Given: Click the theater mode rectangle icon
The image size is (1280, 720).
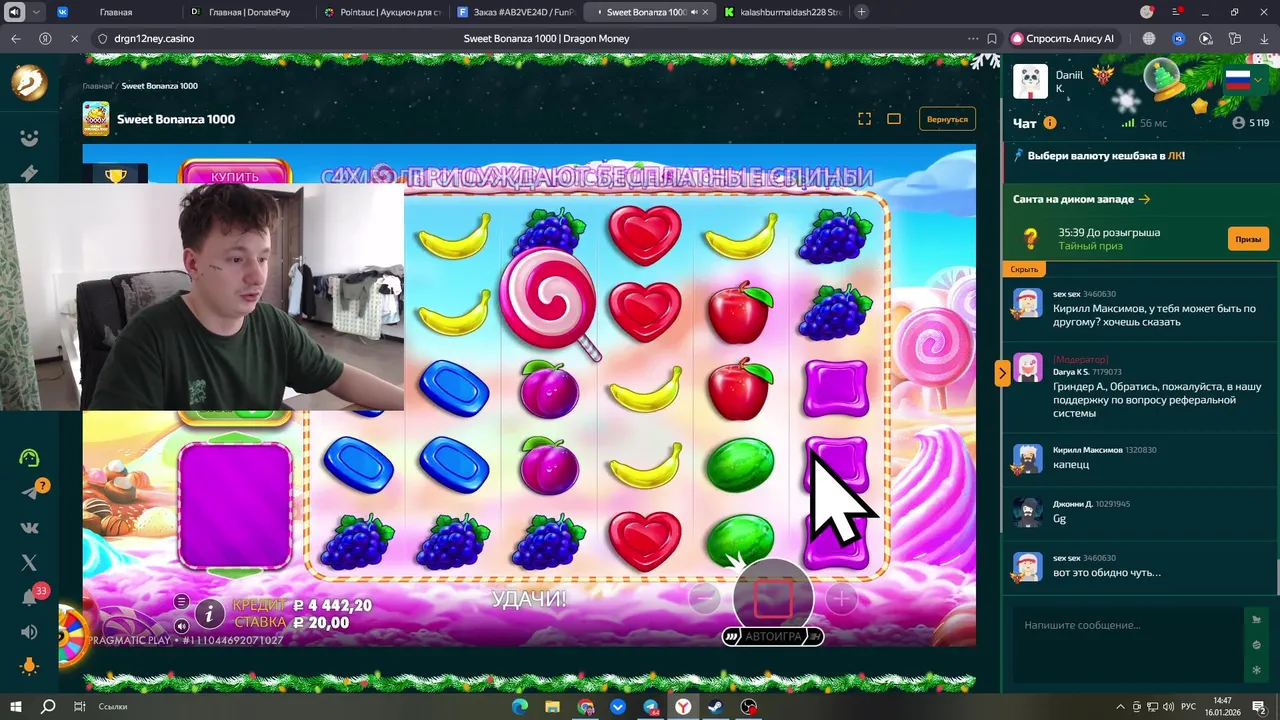Looking at the screenshot, I should click(x=894, y=119).
